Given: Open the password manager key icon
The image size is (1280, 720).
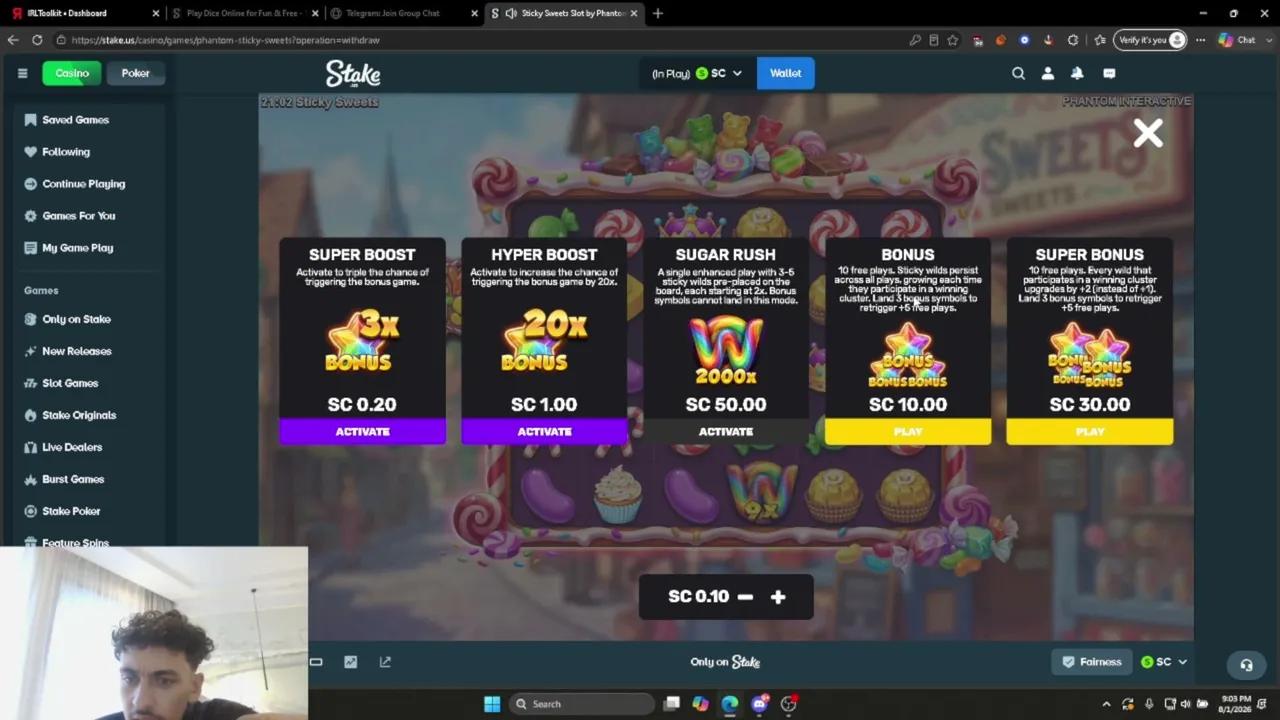Looking at the screenshot, I should [x=915, y=40].
